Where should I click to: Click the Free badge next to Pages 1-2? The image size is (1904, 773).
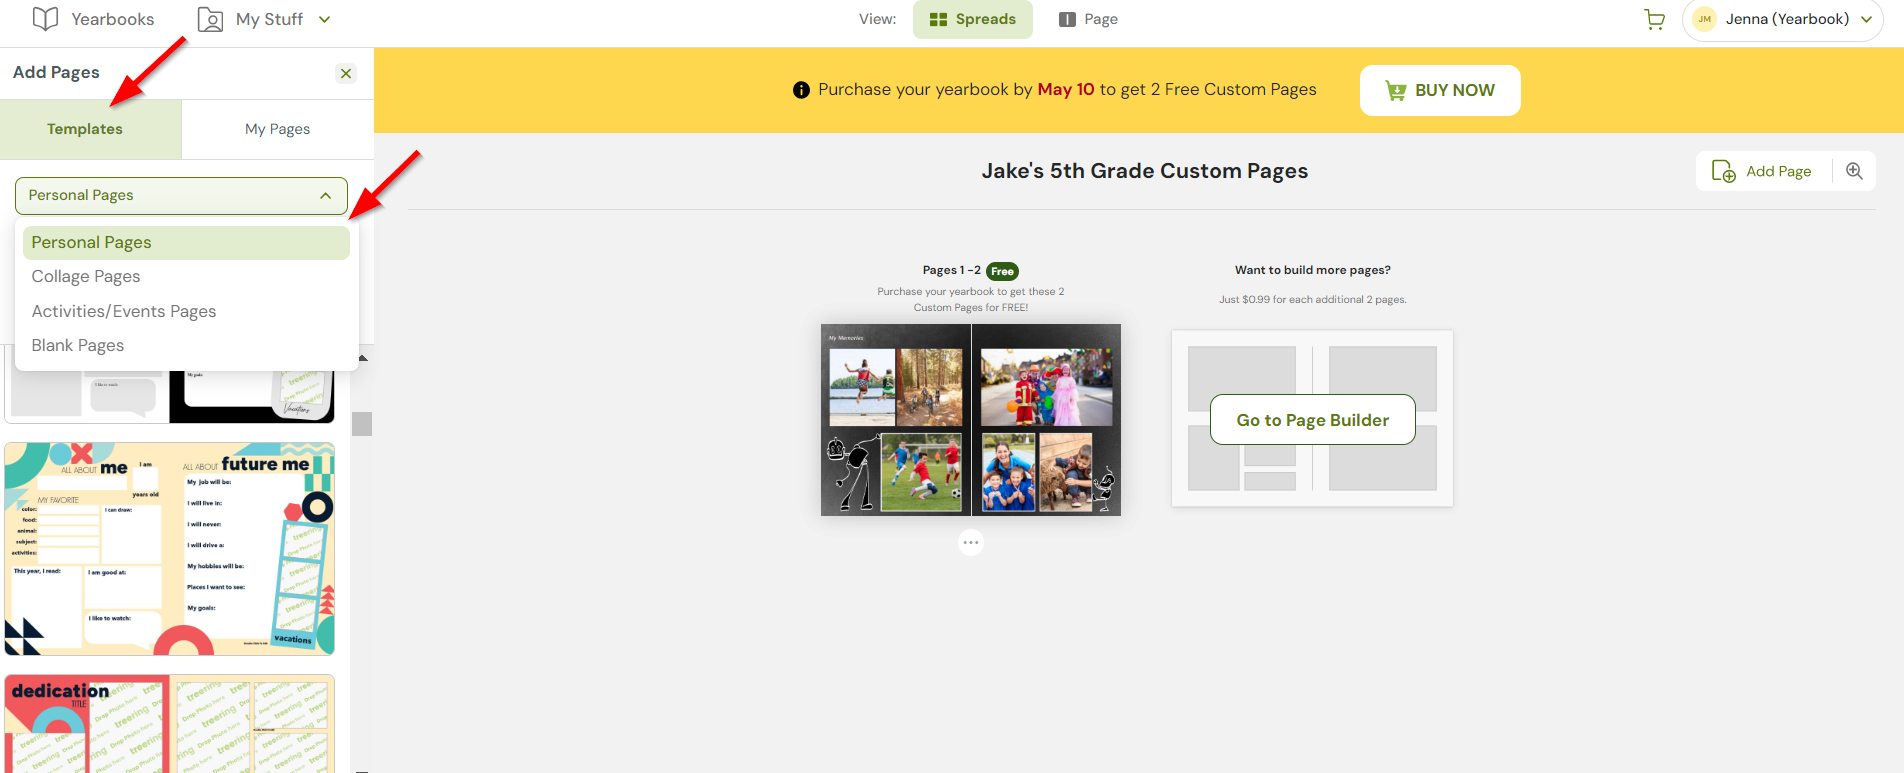1002,271
